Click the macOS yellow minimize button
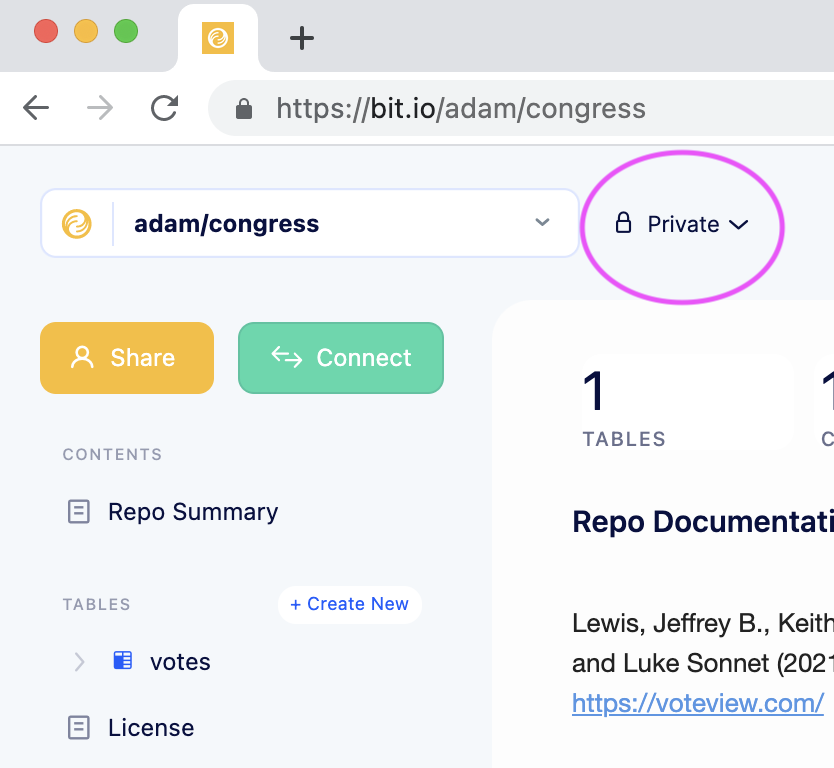Screen dimensions: 834x768 [86, 31]
